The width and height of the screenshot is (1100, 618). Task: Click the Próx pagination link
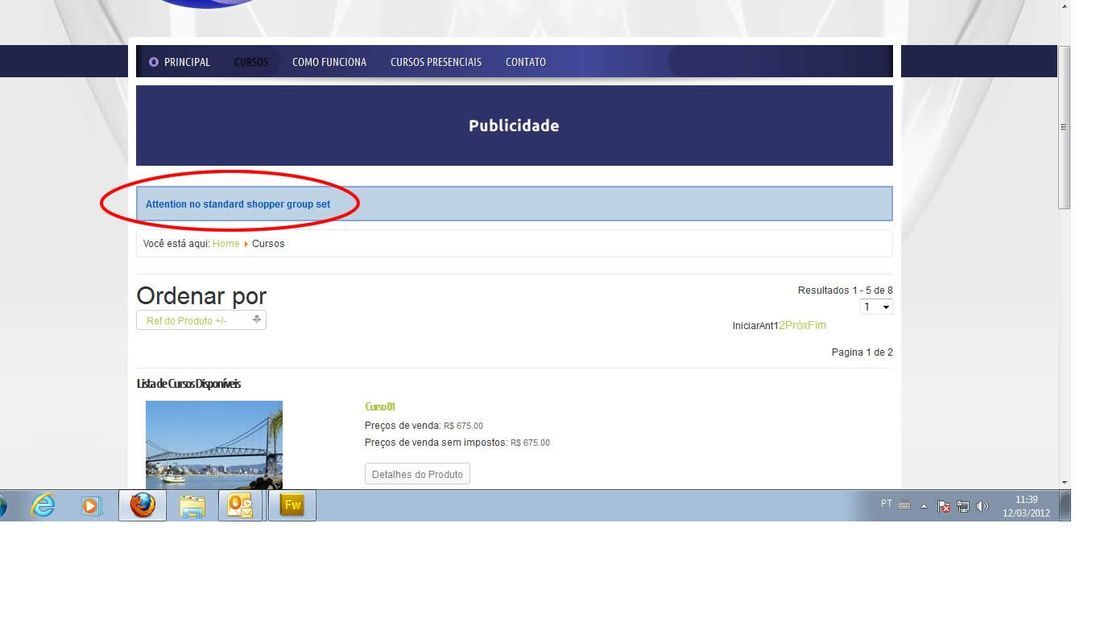[x=796, y=325]
